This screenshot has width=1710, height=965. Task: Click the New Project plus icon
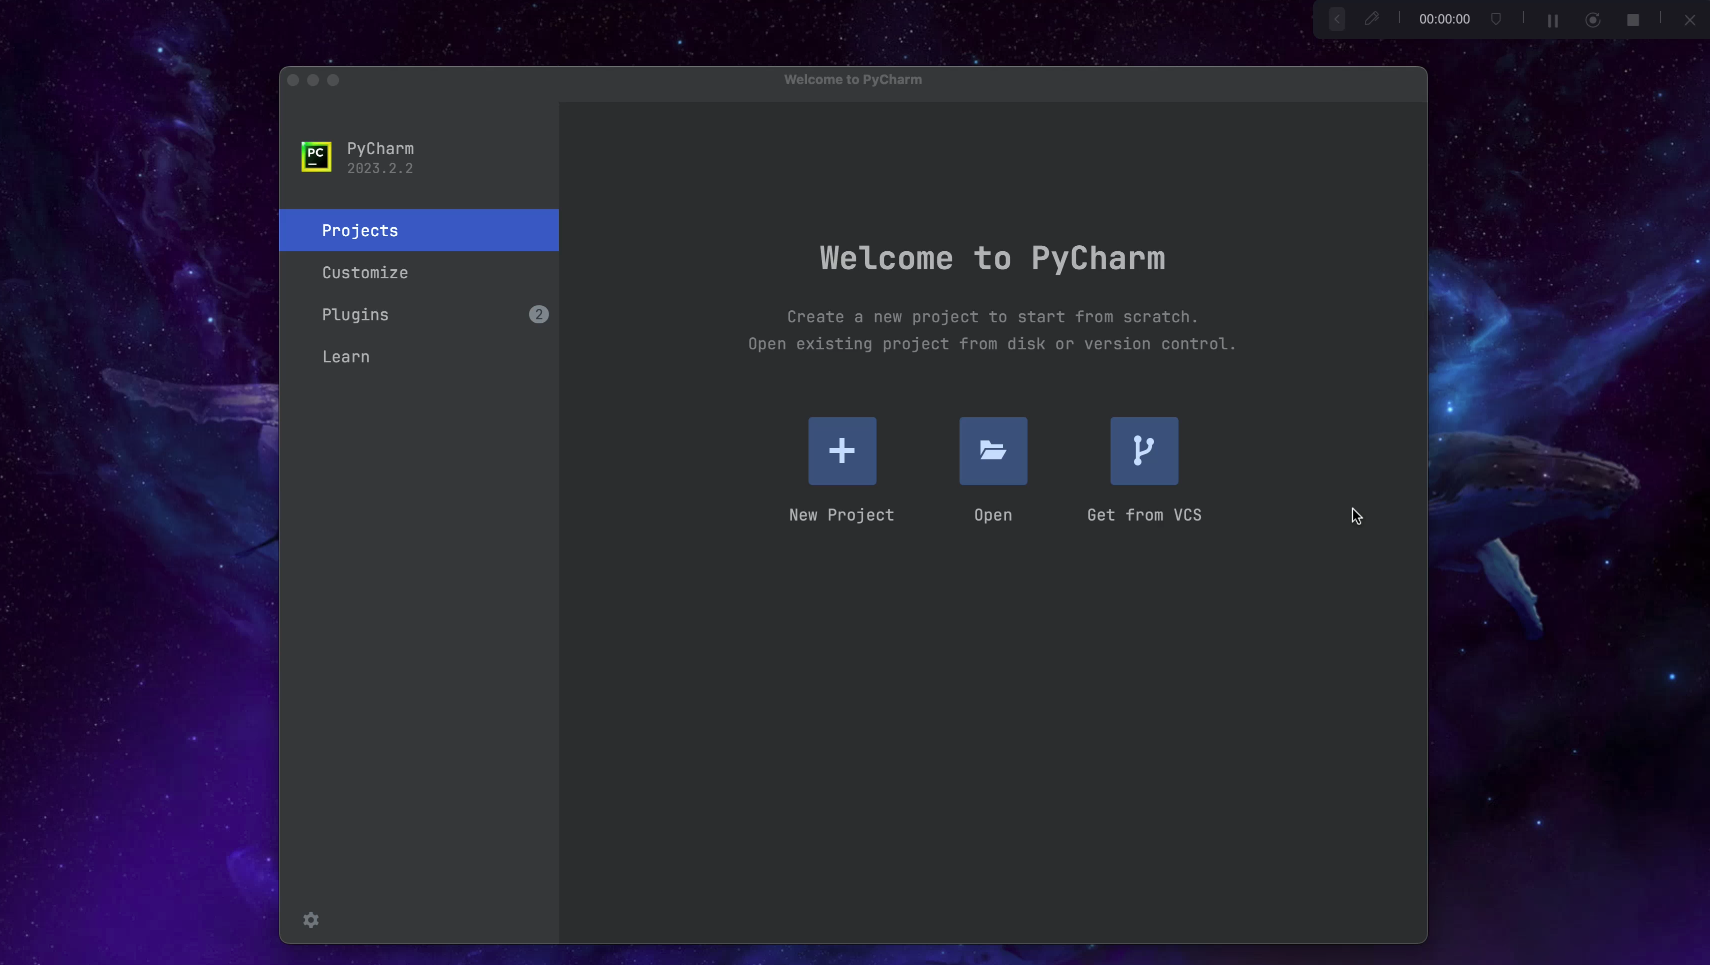coord(842,451)
